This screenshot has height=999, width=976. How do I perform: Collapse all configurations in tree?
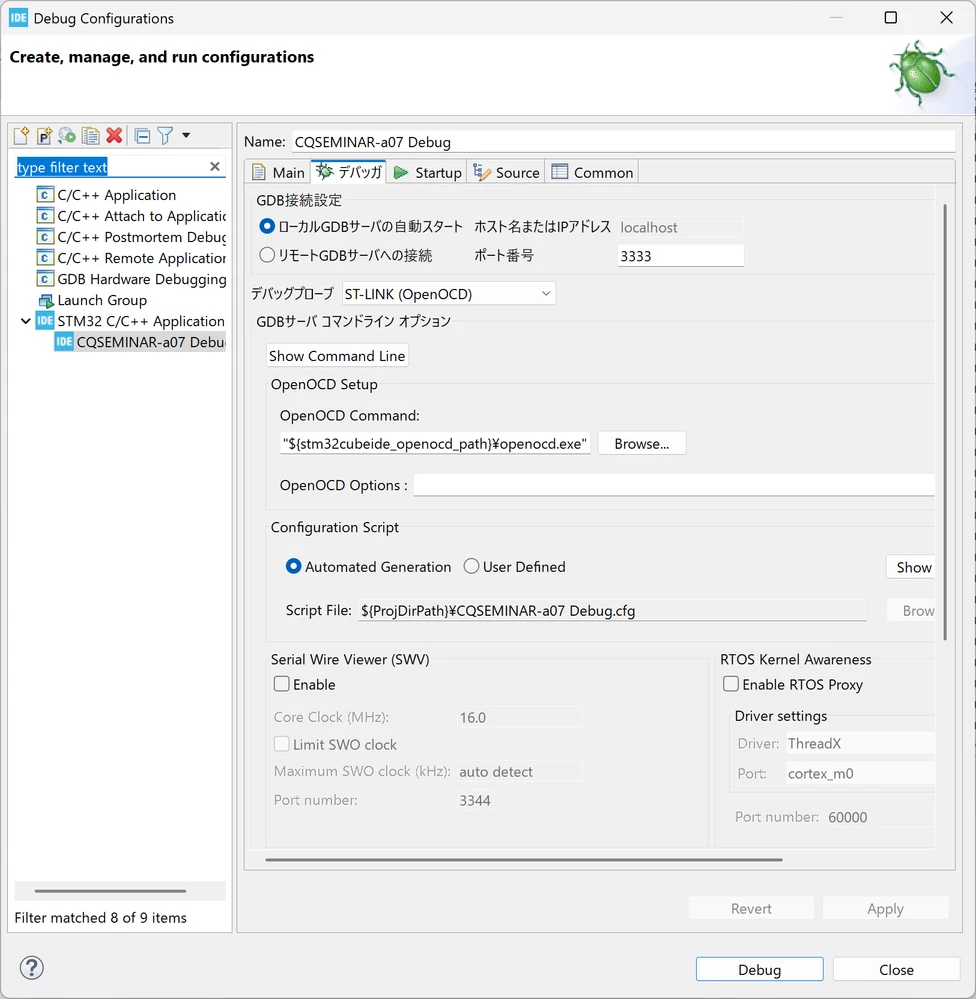click(x=142, y=135)
